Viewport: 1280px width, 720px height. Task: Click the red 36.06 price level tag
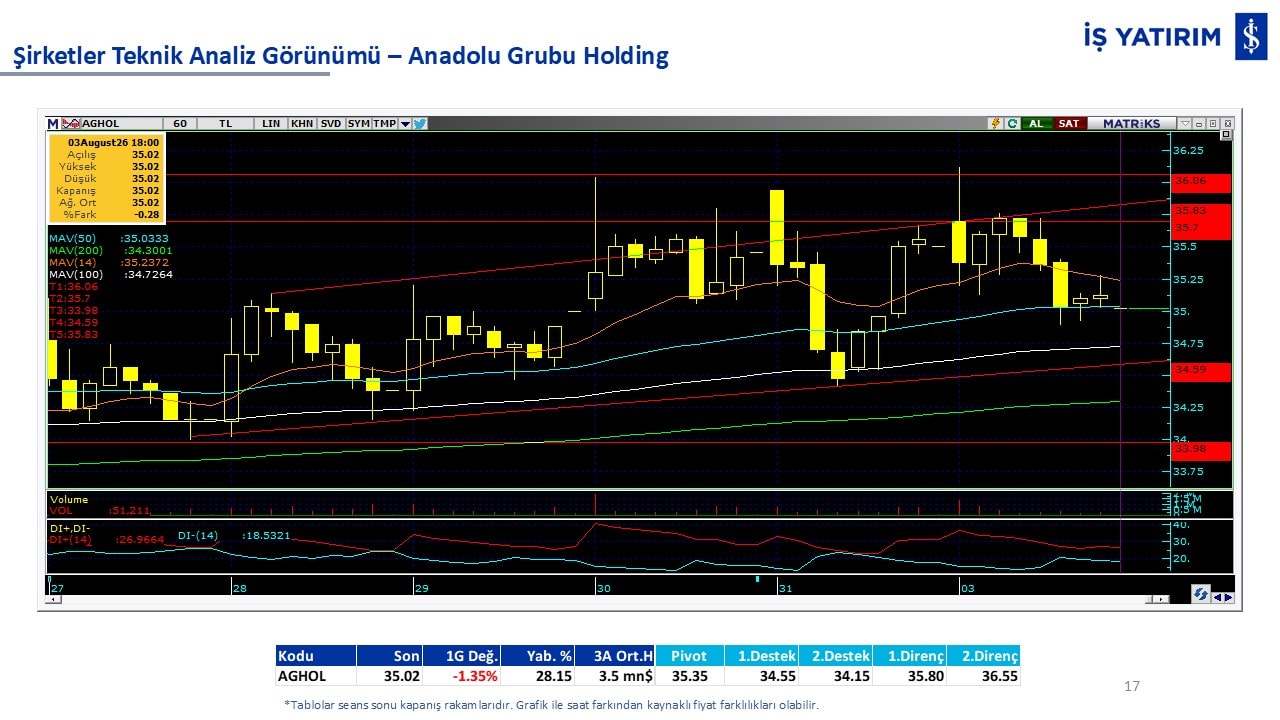(1201, 182)
